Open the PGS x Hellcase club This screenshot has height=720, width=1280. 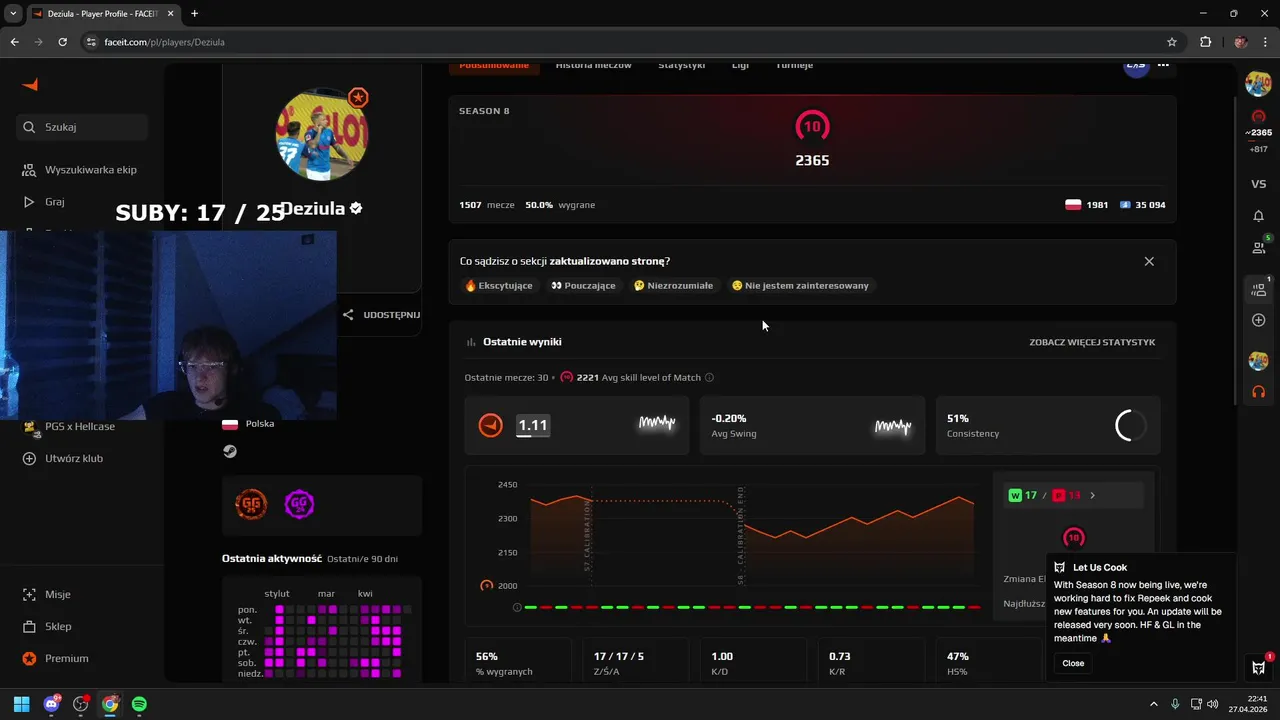(70, 426)
